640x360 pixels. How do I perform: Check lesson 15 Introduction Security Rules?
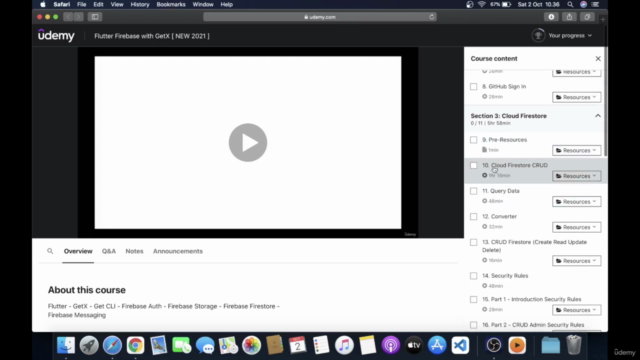(473, 300)
